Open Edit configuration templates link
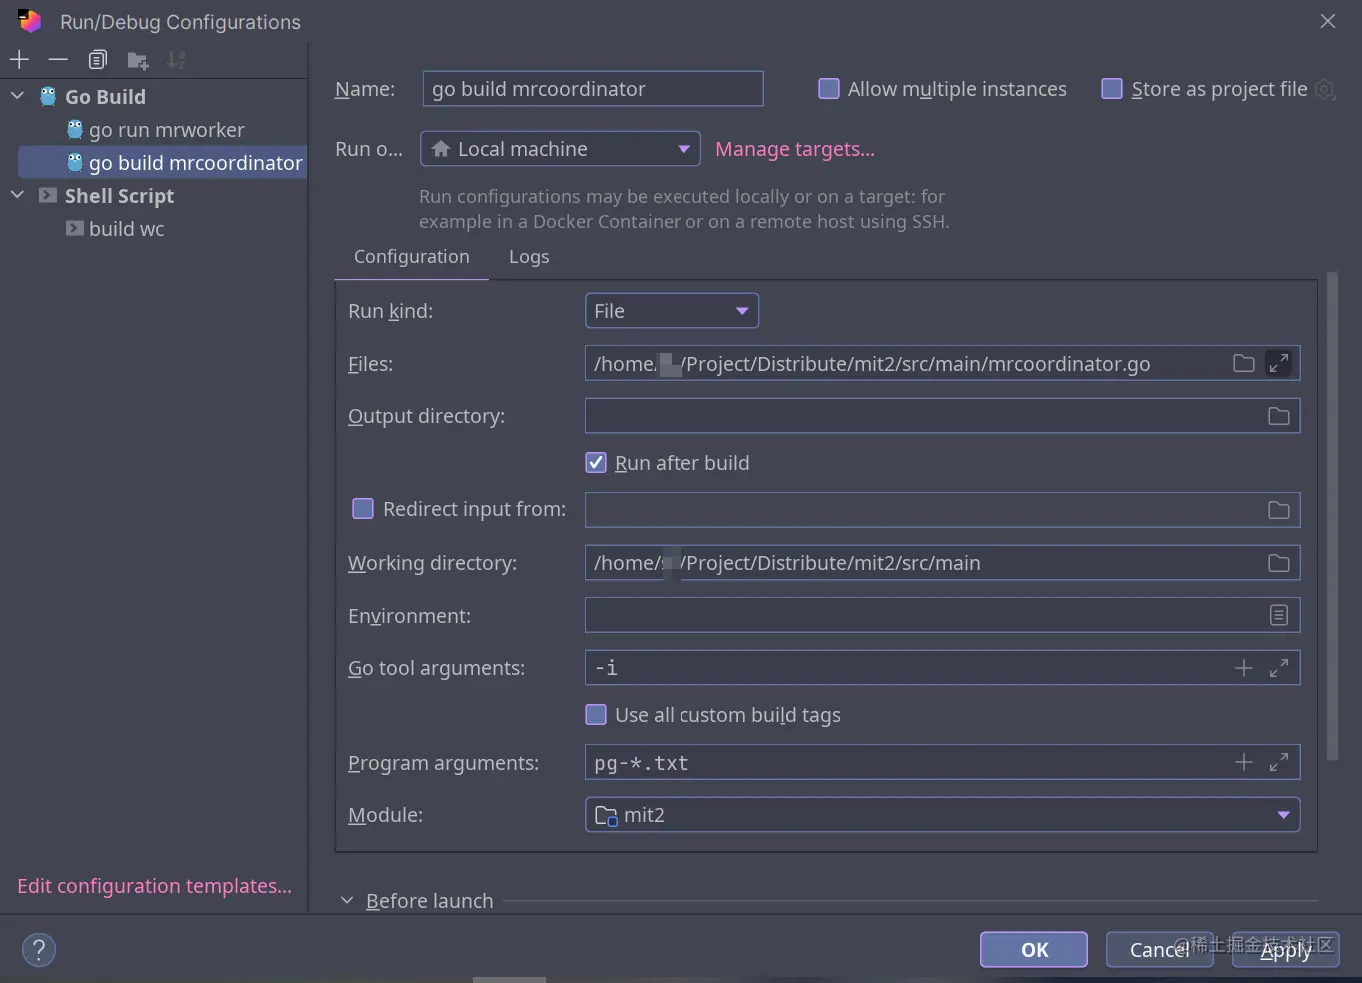This screenshot has height=983, width=1362. [x=155, y=886]
